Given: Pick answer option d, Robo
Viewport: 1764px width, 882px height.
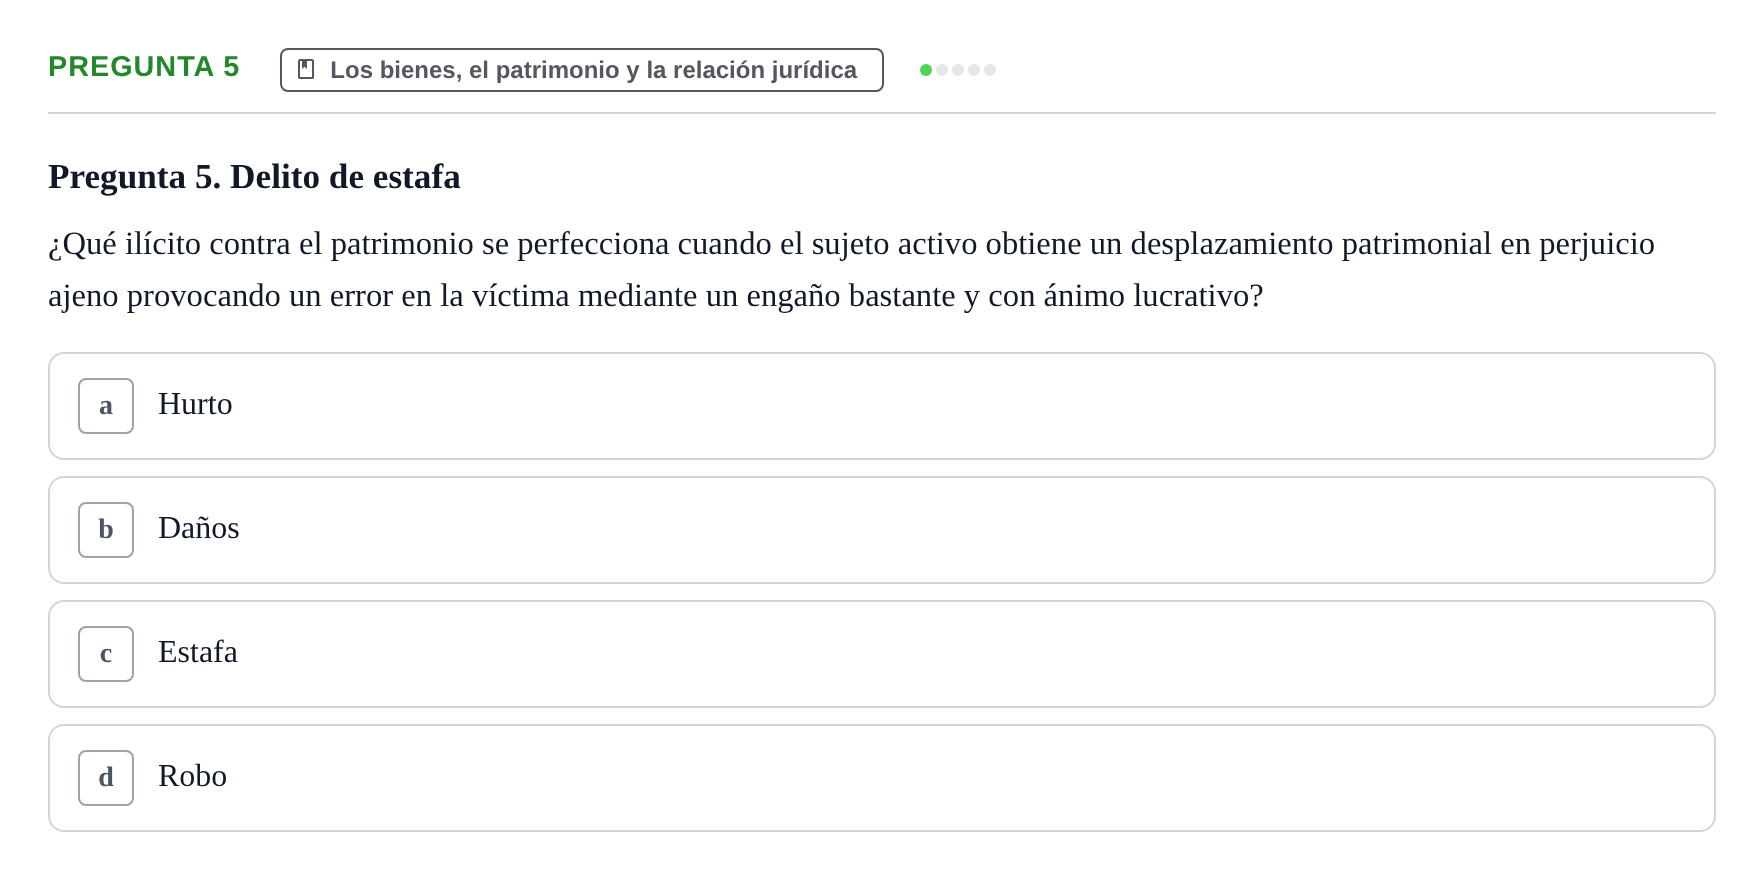Looking at the screenshot, I should click(881, 778).
